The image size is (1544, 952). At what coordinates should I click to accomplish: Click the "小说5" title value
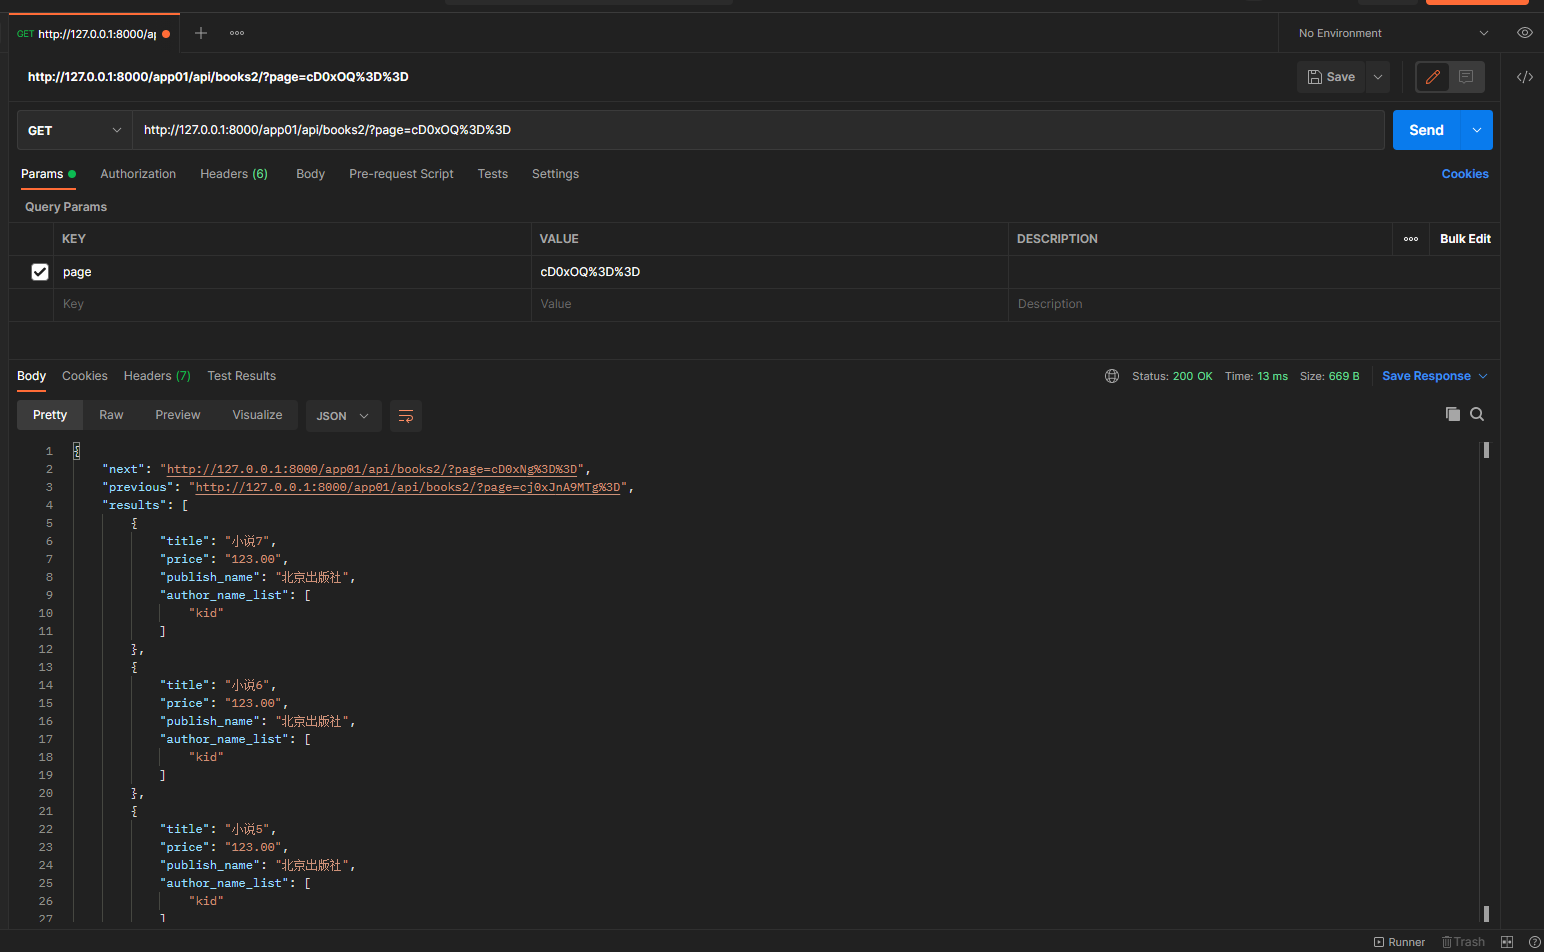(x=247, y=829)
